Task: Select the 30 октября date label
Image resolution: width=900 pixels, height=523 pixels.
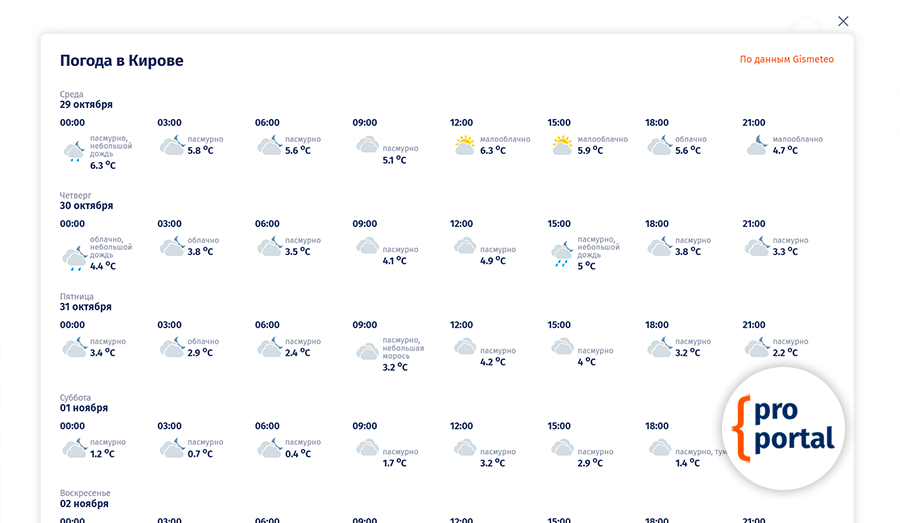Action: pyautogui.click(x=86, y=206)
